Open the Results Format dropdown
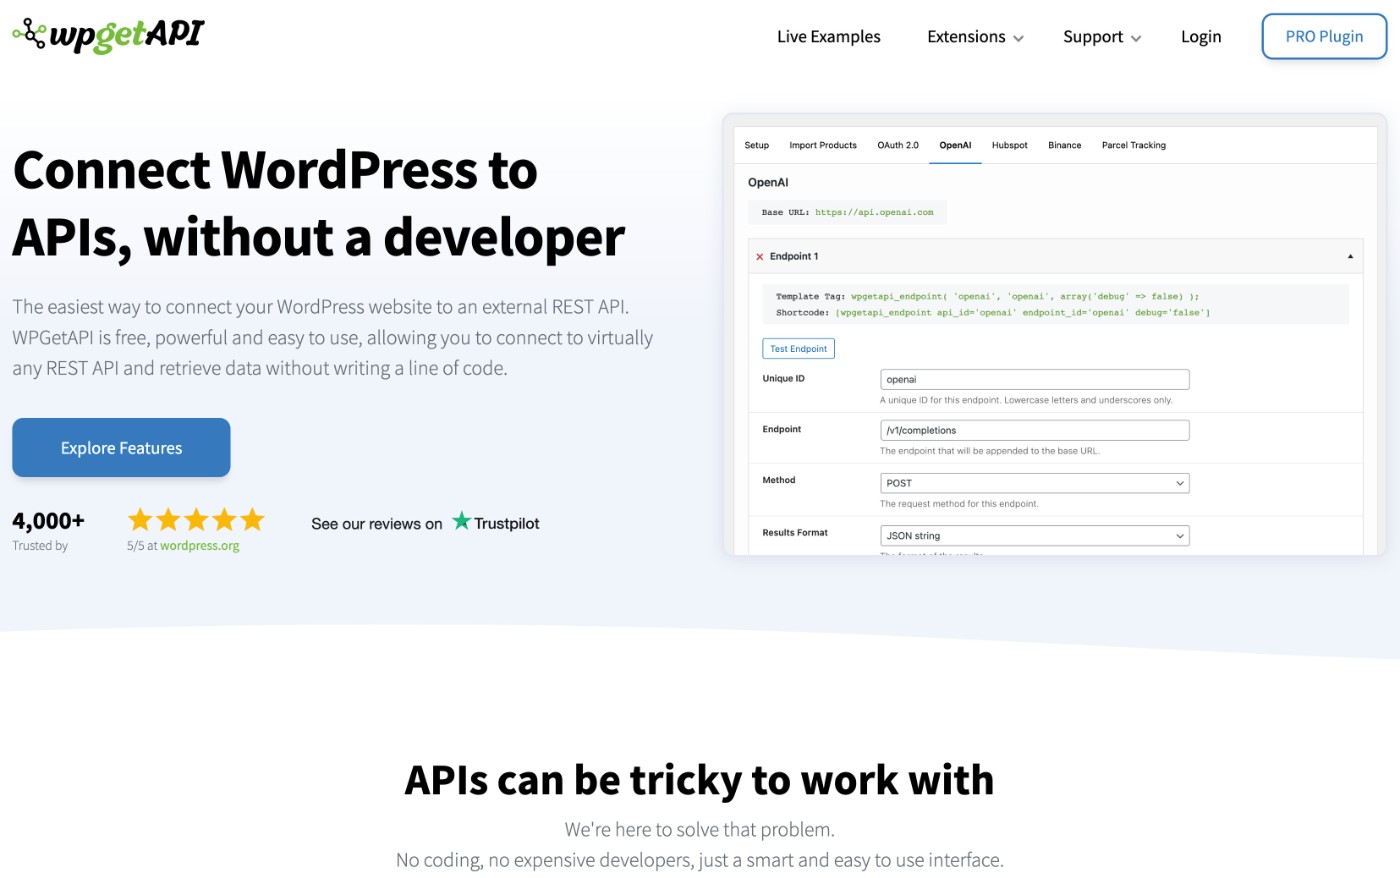This screenshot has height=878, width=1400. [1035, 536]
